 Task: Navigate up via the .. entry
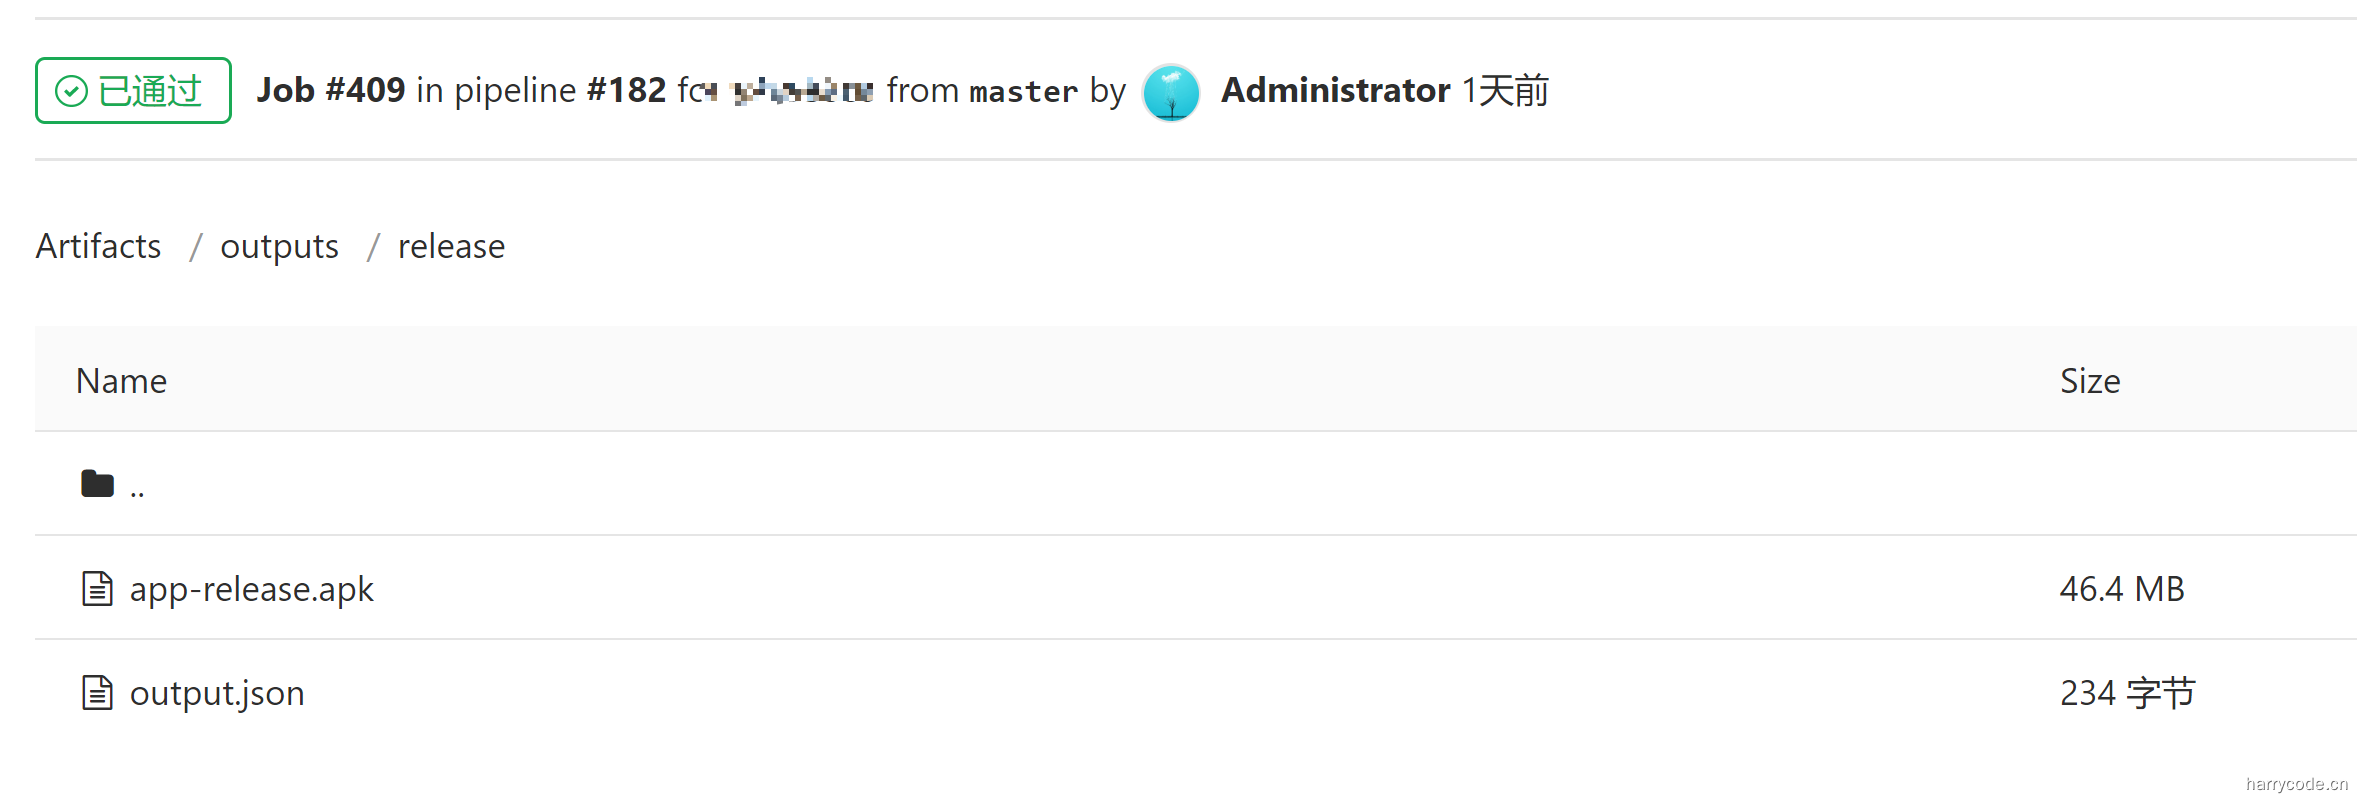click(137, 487)
